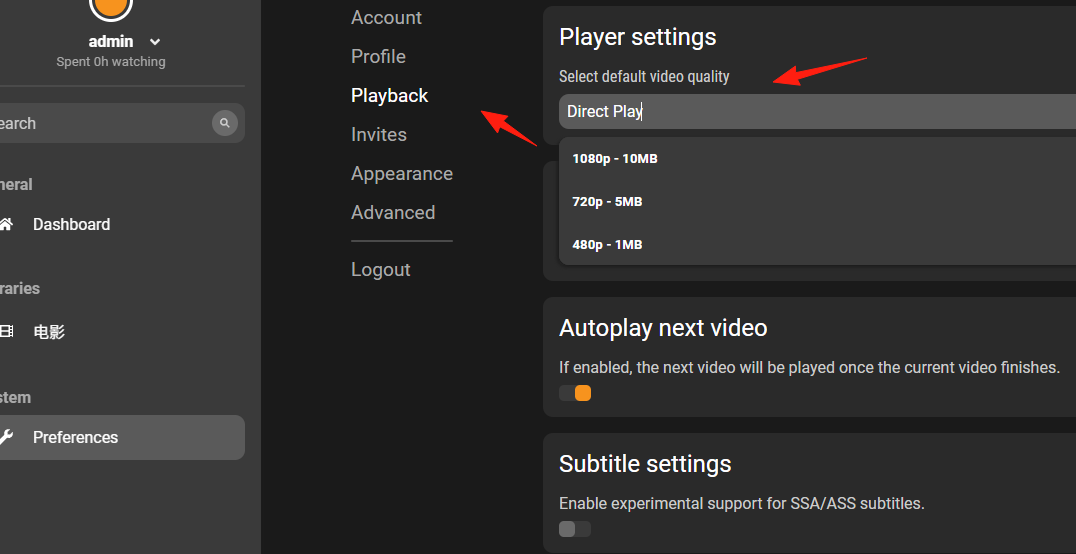Viewport: 1076px width, 554px height.
Task: Click the autoplay description text
Action: [x=809, y=368]
